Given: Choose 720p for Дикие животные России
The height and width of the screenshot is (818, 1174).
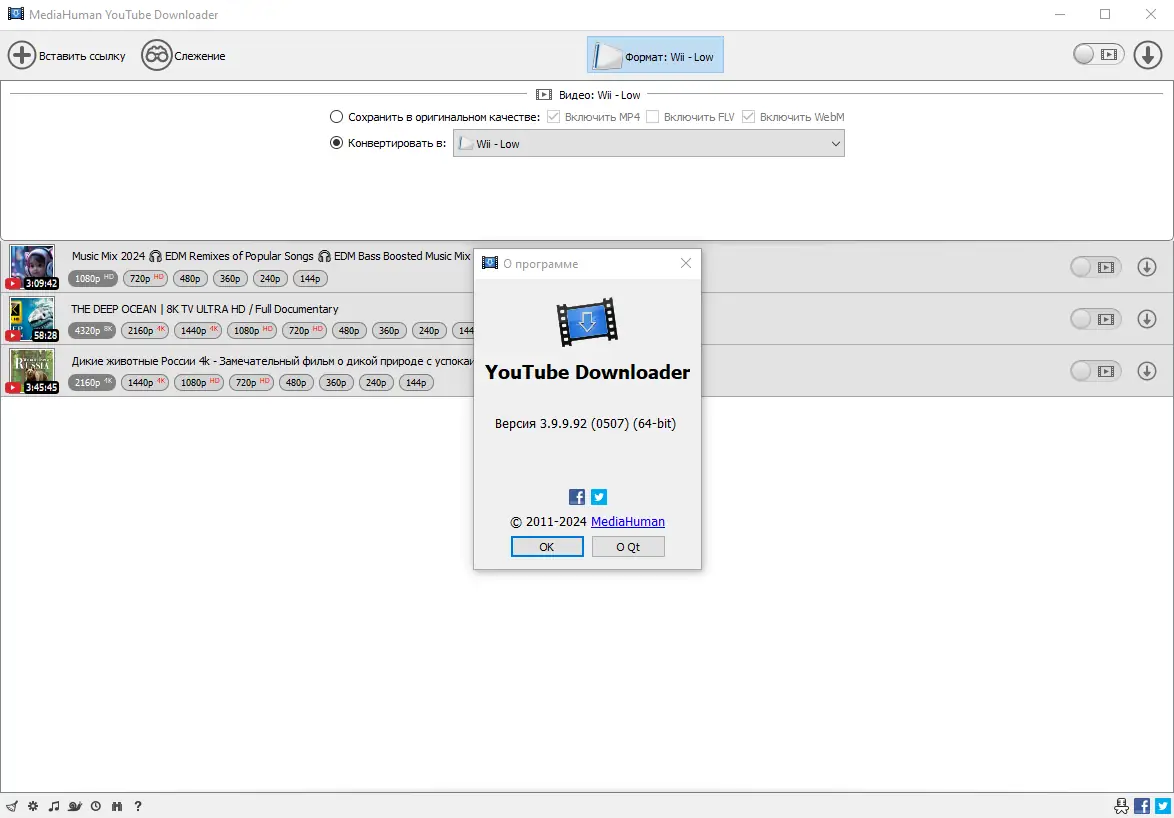Looking at the screenshot, I should pos(251,382).
